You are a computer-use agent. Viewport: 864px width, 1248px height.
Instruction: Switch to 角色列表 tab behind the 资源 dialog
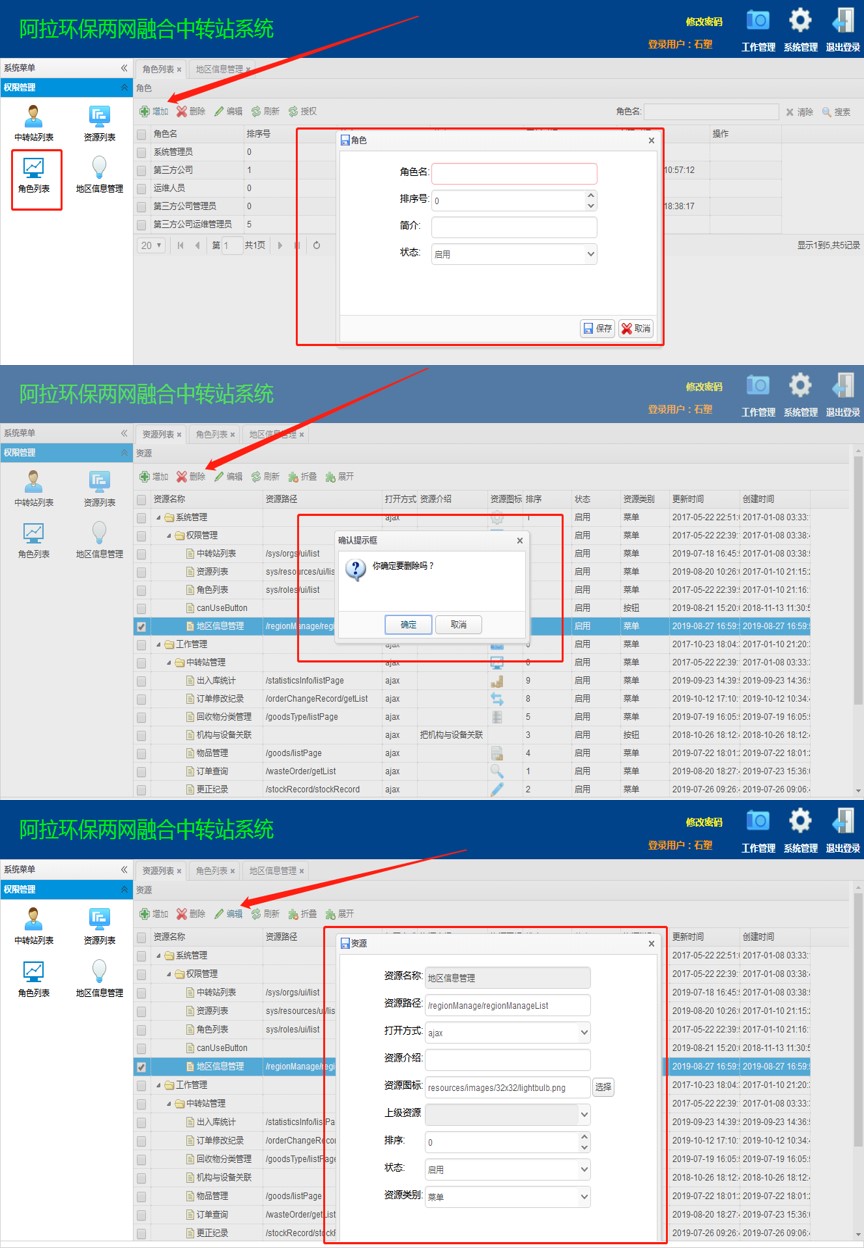[215, 871]
